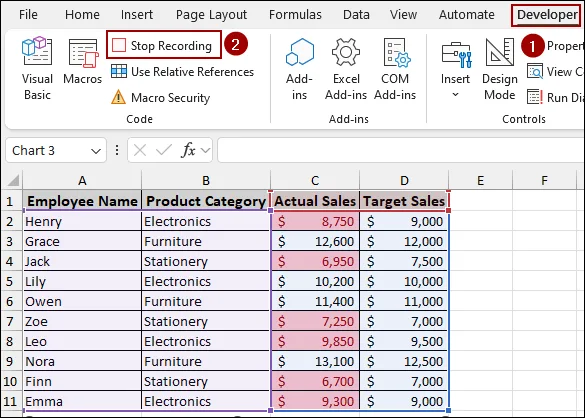Switch to the Home tab
Image resolution: width=585 pixels, height=418 pixels.
82,15
